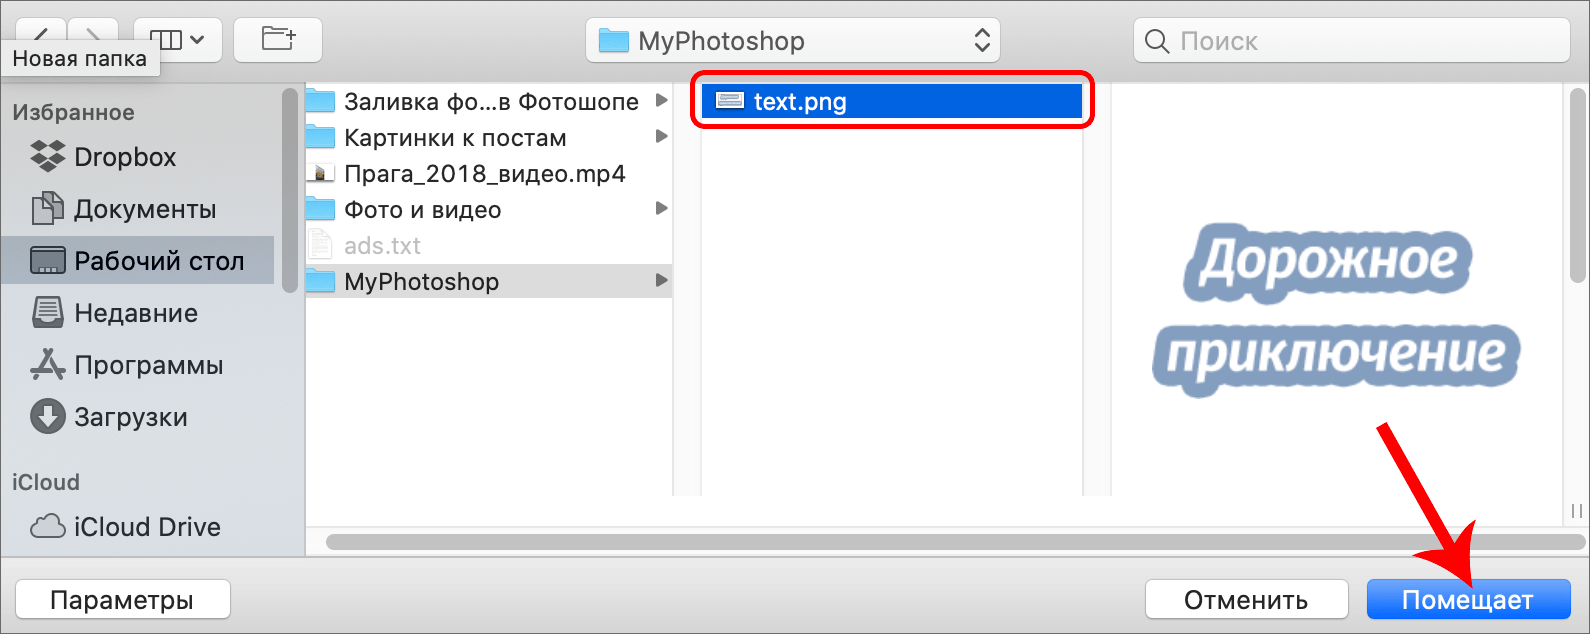This screenshot has height=634, width=1590.
Task: Click the Отменить button
Action: pyautogui.click(x=1245, y=600)
